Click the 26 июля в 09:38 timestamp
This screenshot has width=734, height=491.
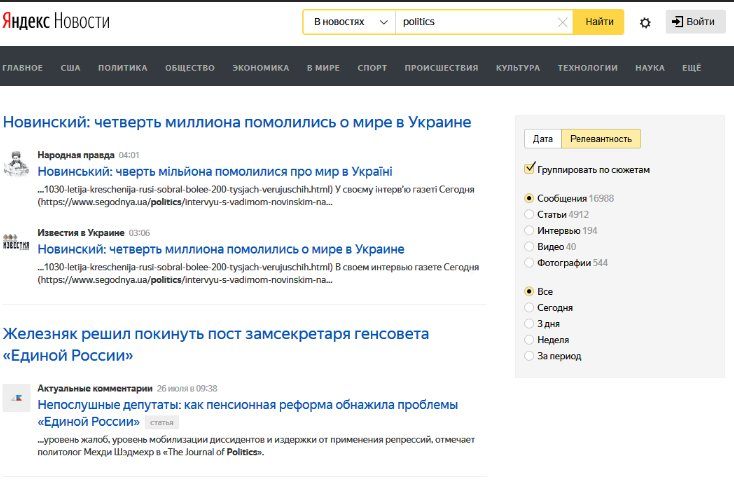pos(187,388)
